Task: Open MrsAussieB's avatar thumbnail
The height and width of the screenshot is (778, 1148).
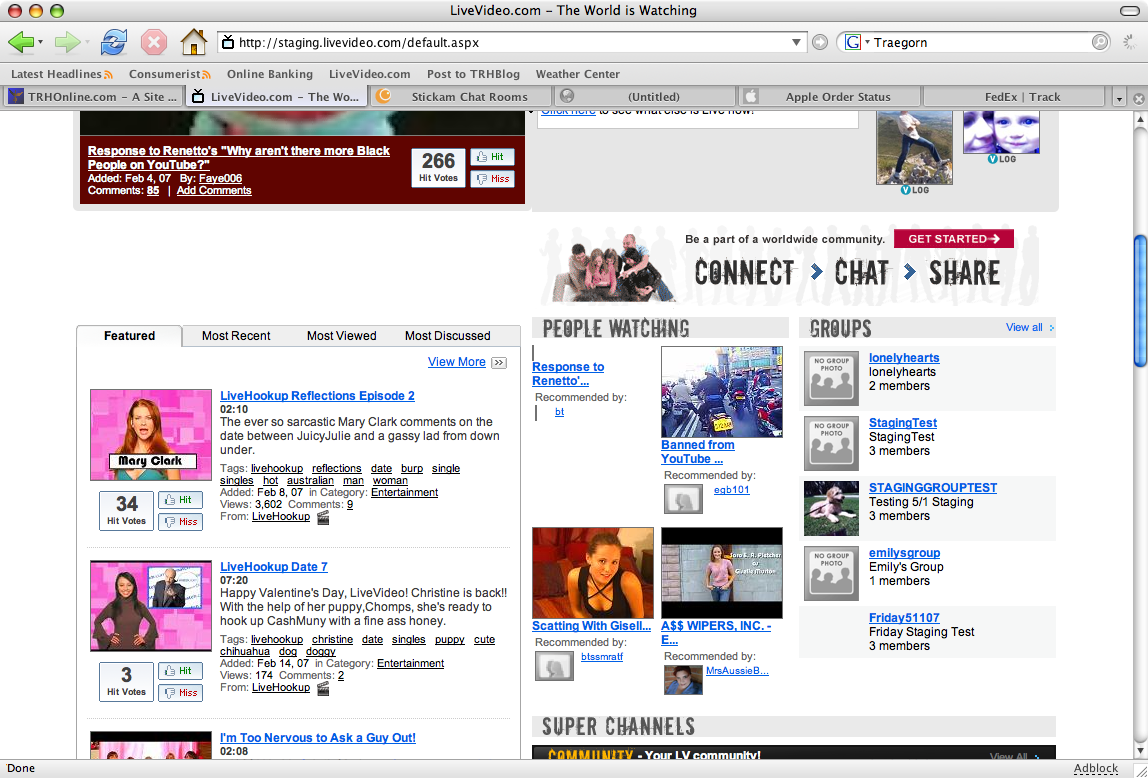Action: 683,680
